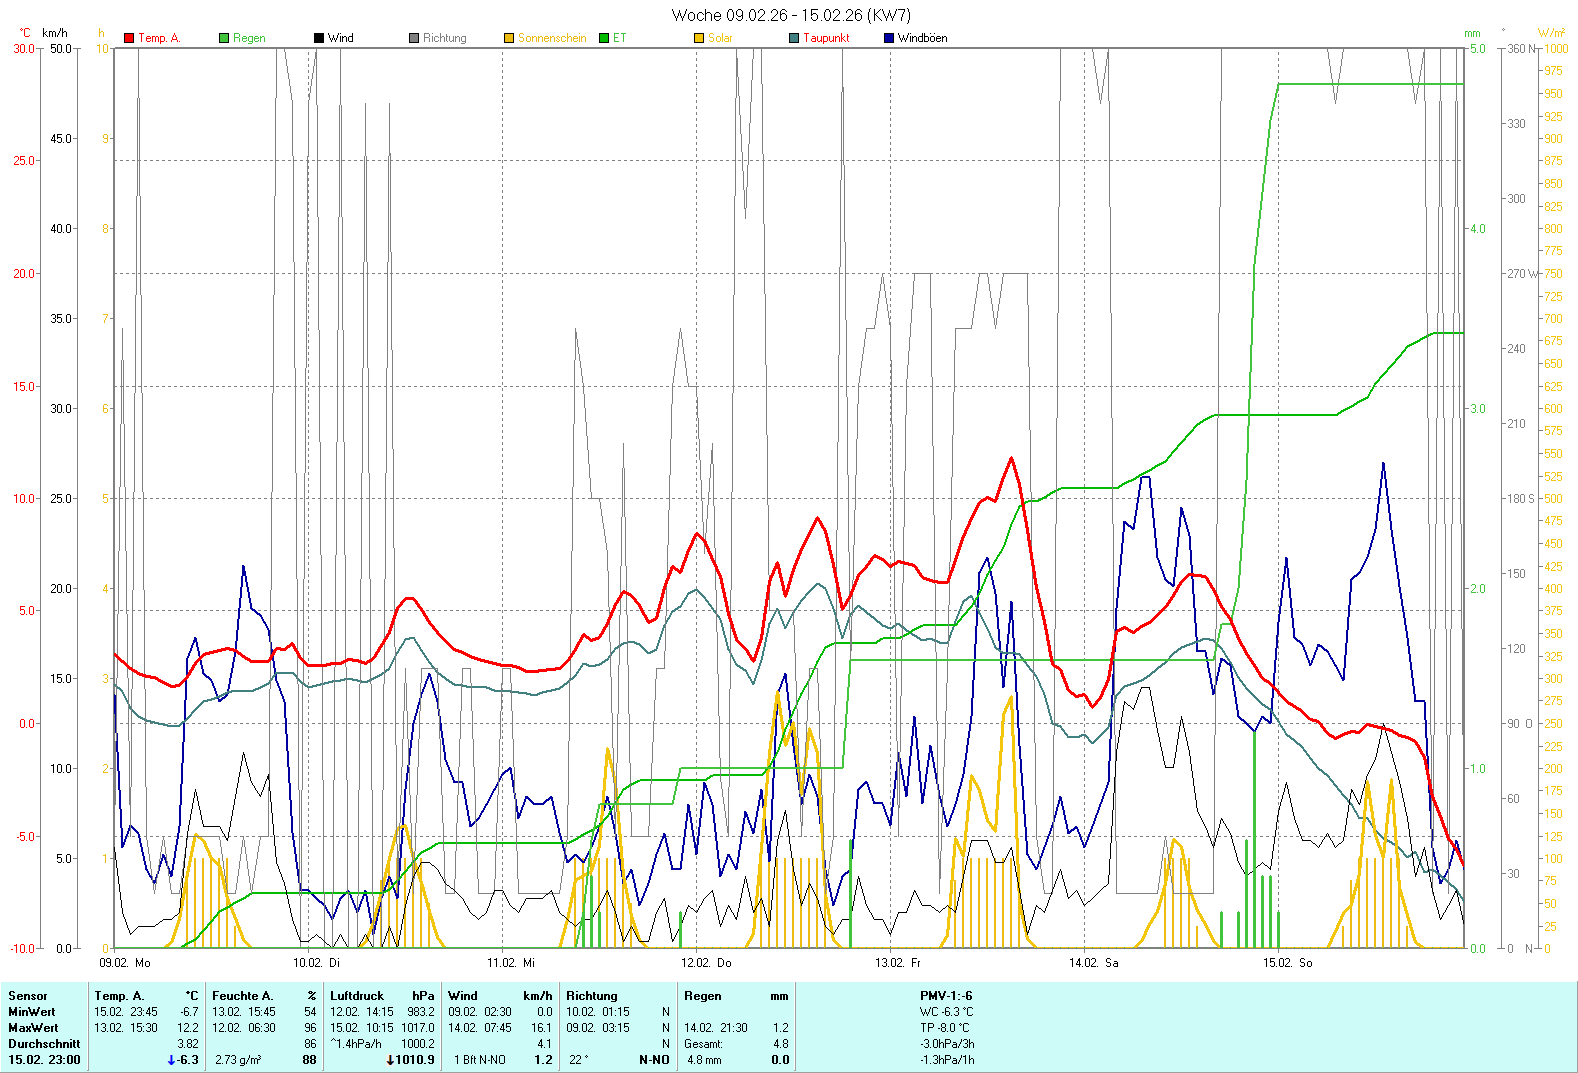Click the yellow Sonnenschein legend square
Screen dimensions: 1578x1073
pos(509,38)
